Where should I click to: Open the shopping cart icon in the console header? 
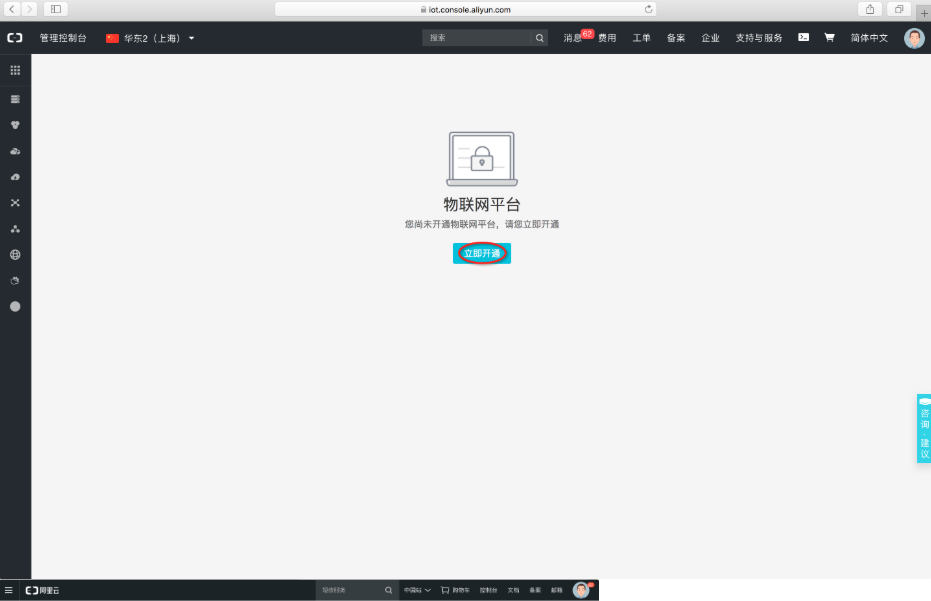coord(829,37)
